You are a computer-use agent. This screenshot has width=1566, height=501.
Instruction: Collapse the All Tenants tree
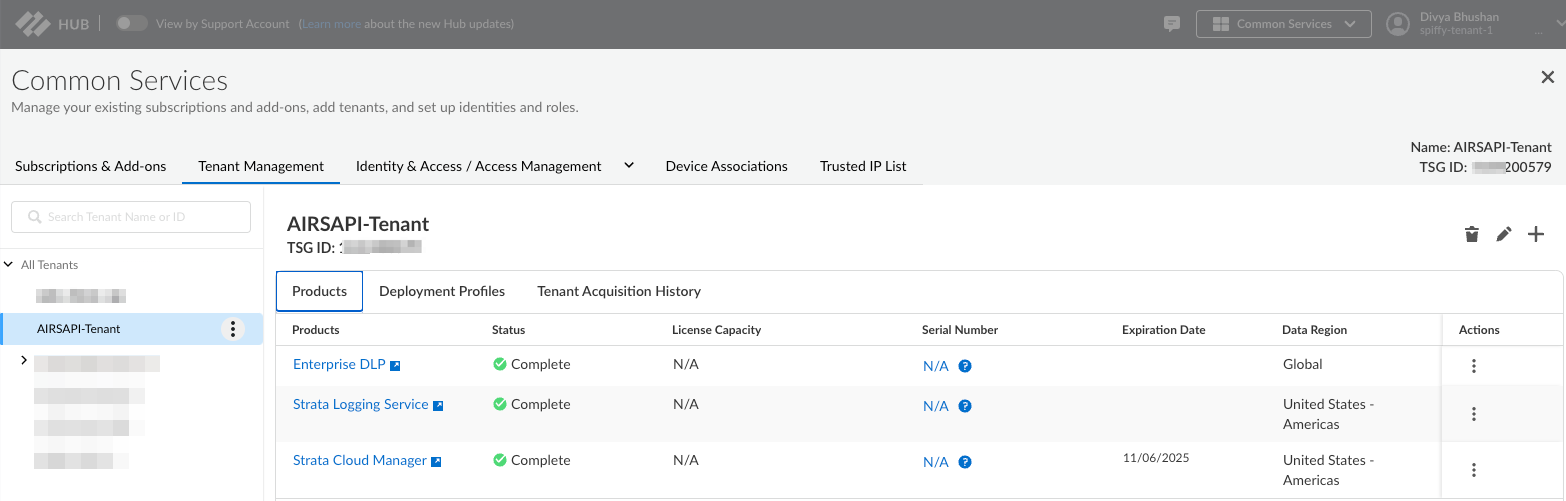[x=9, y=265]
